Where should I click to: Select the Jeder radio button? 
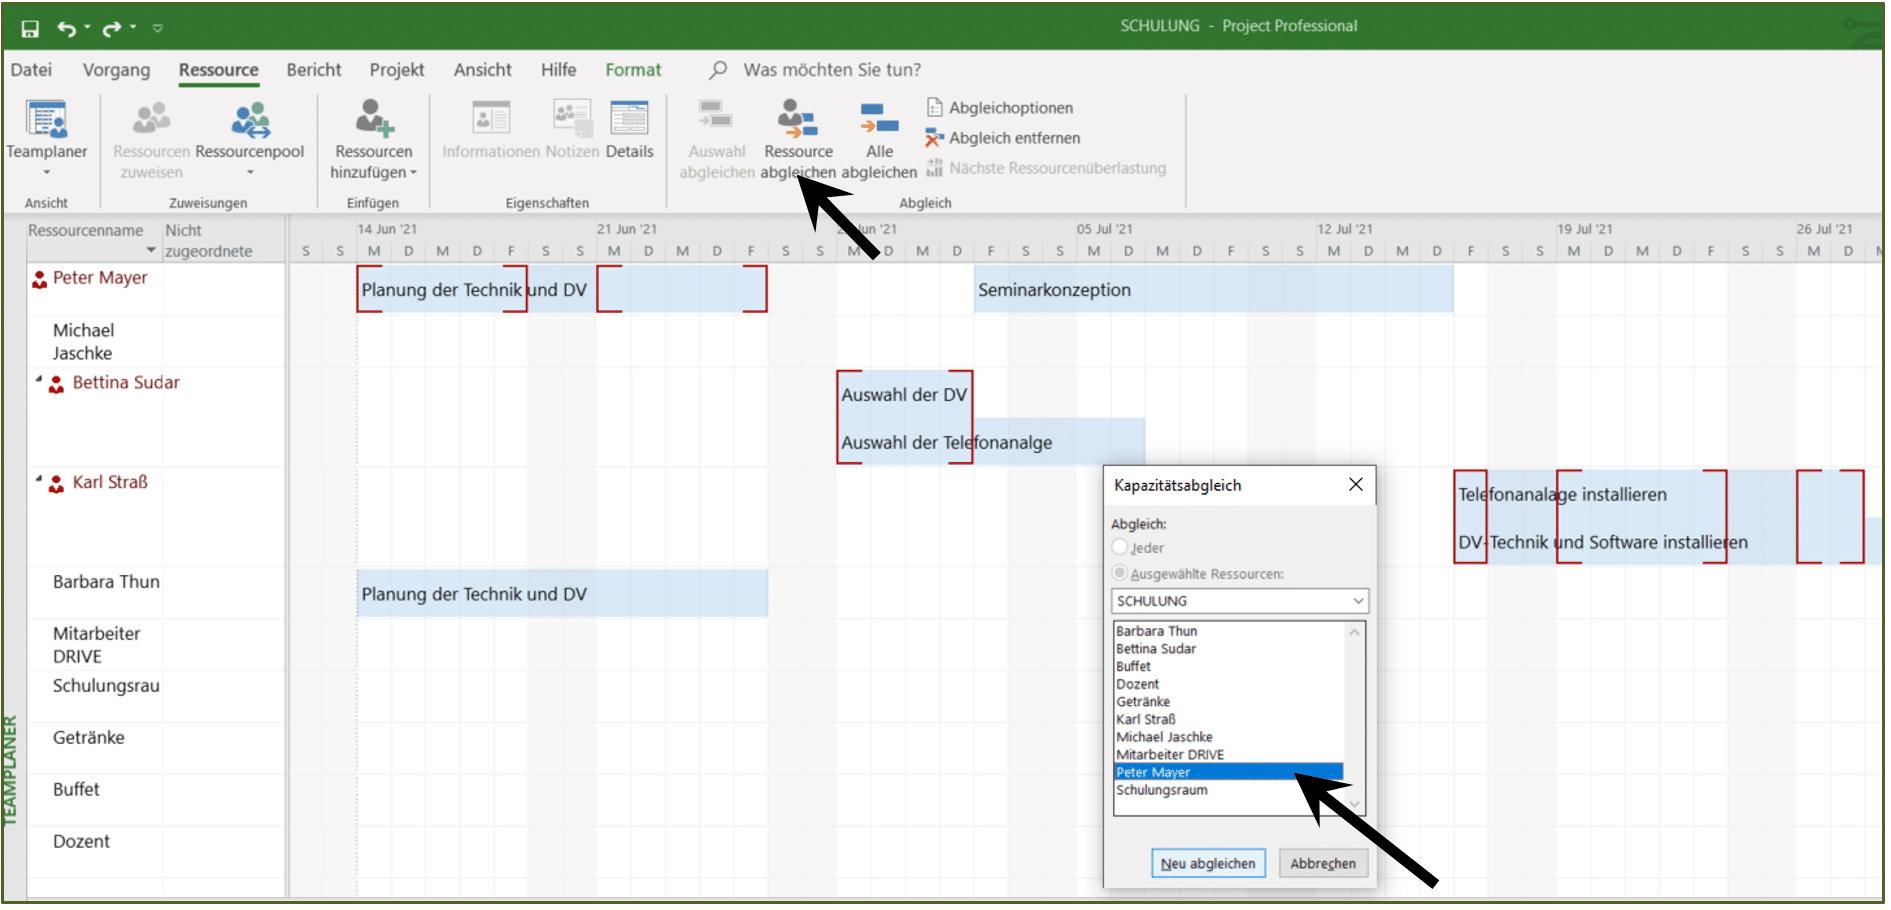point(1120,547)
